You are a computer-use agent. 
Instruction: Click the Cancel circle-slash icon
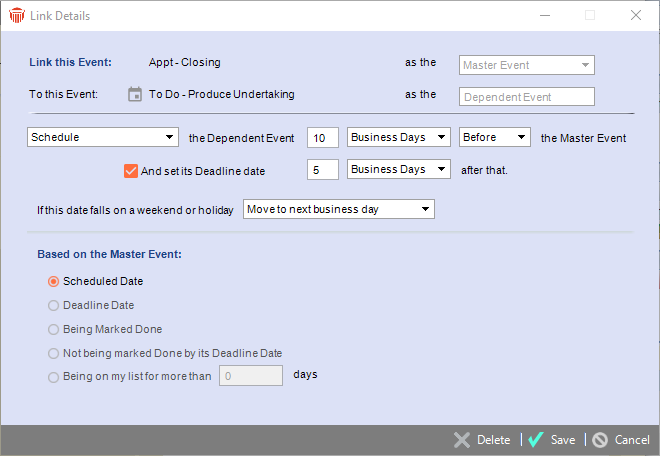(600, 440)
